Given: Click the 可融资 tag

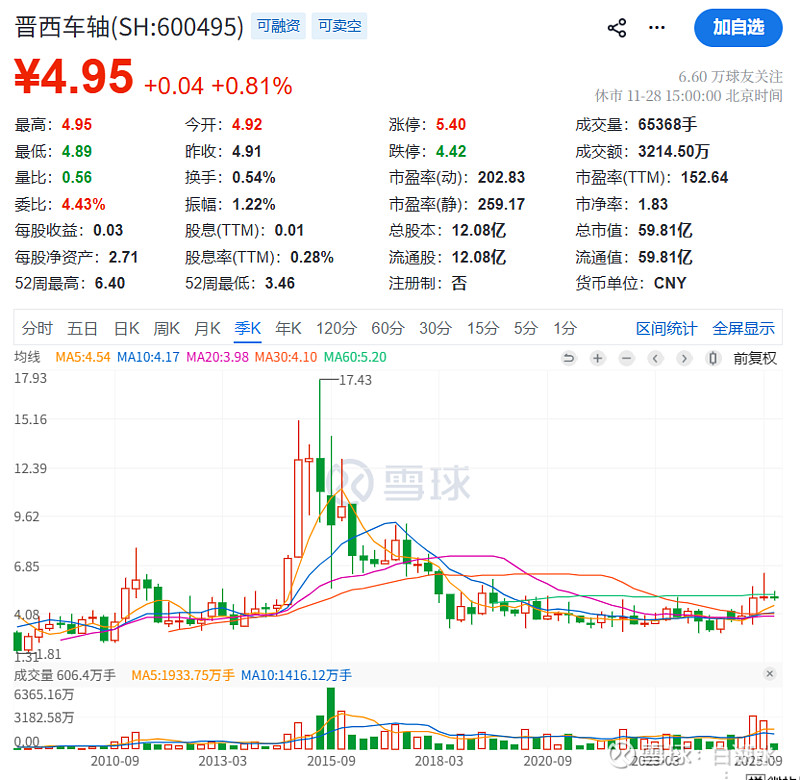Looking at the screenshot, I should coord(278,26).
